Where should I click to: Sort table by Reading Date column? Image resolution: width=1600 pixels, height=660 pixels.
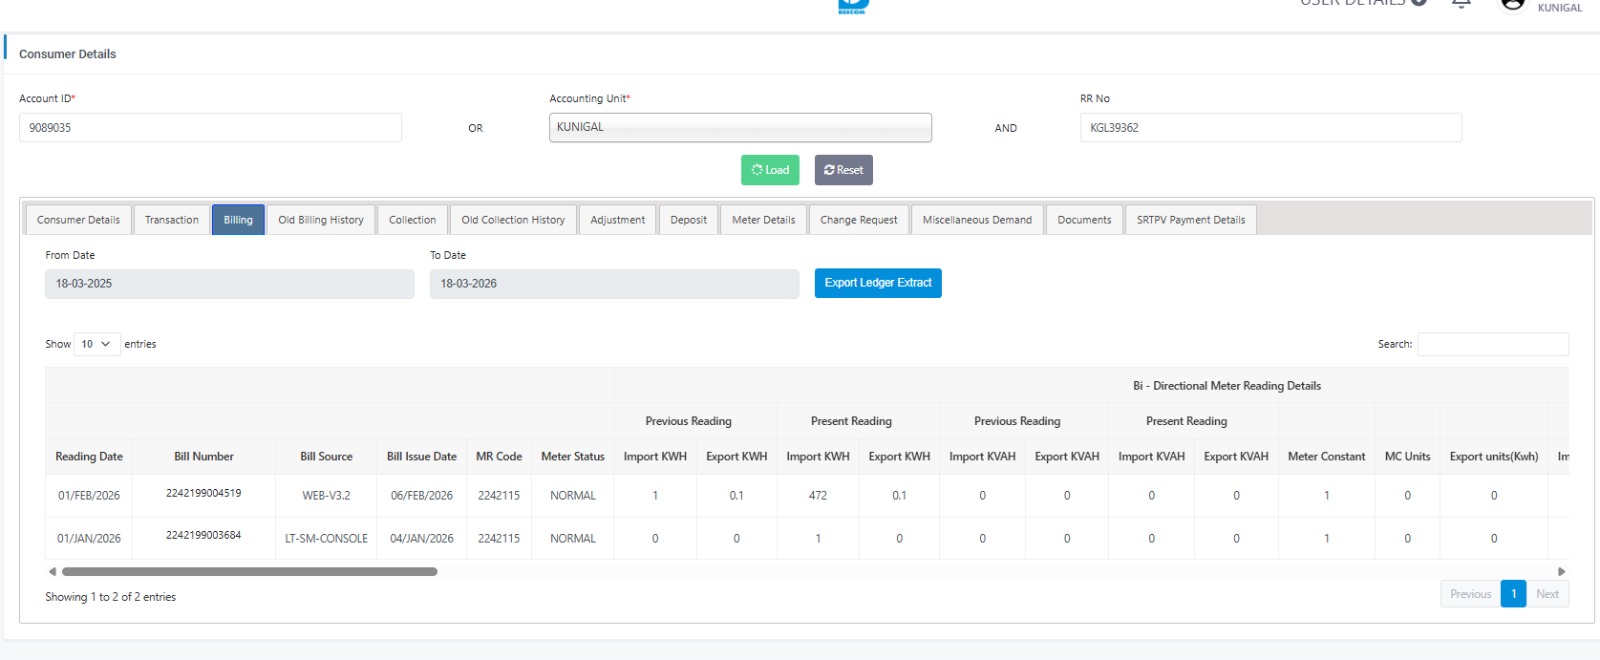(x=89, y=457)
